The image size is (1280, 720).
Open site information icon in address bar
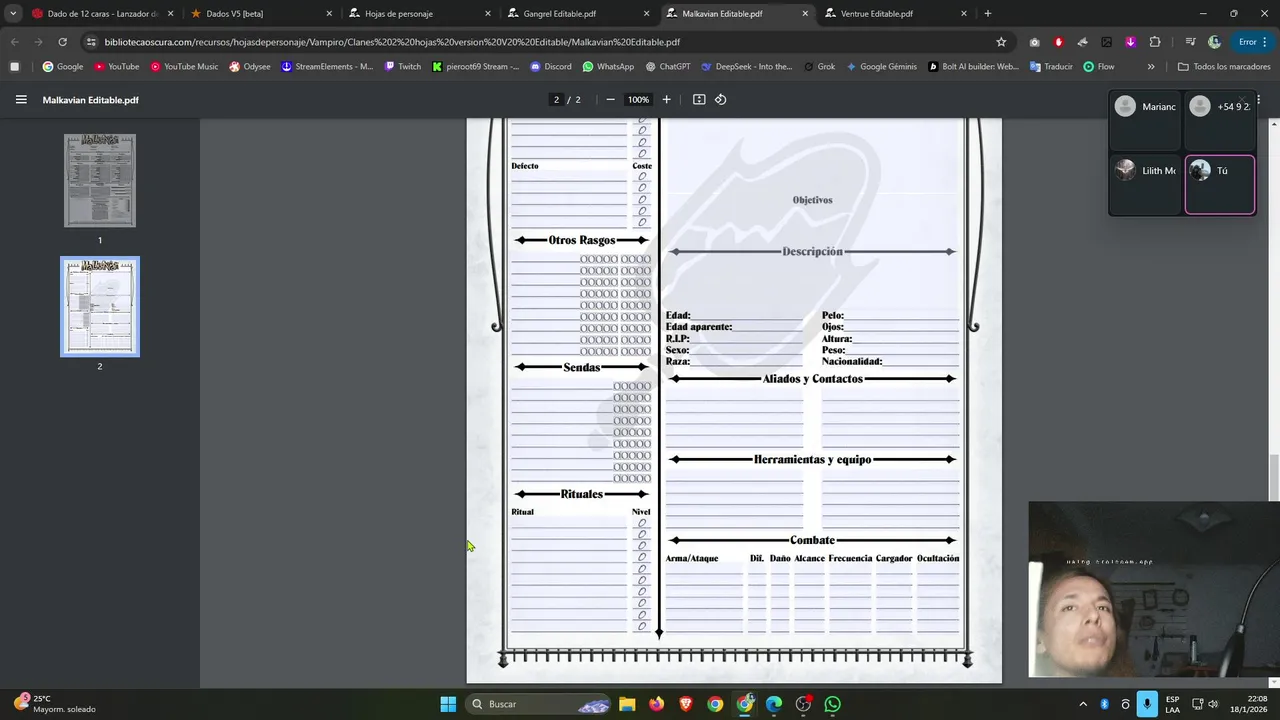[91, 42]
